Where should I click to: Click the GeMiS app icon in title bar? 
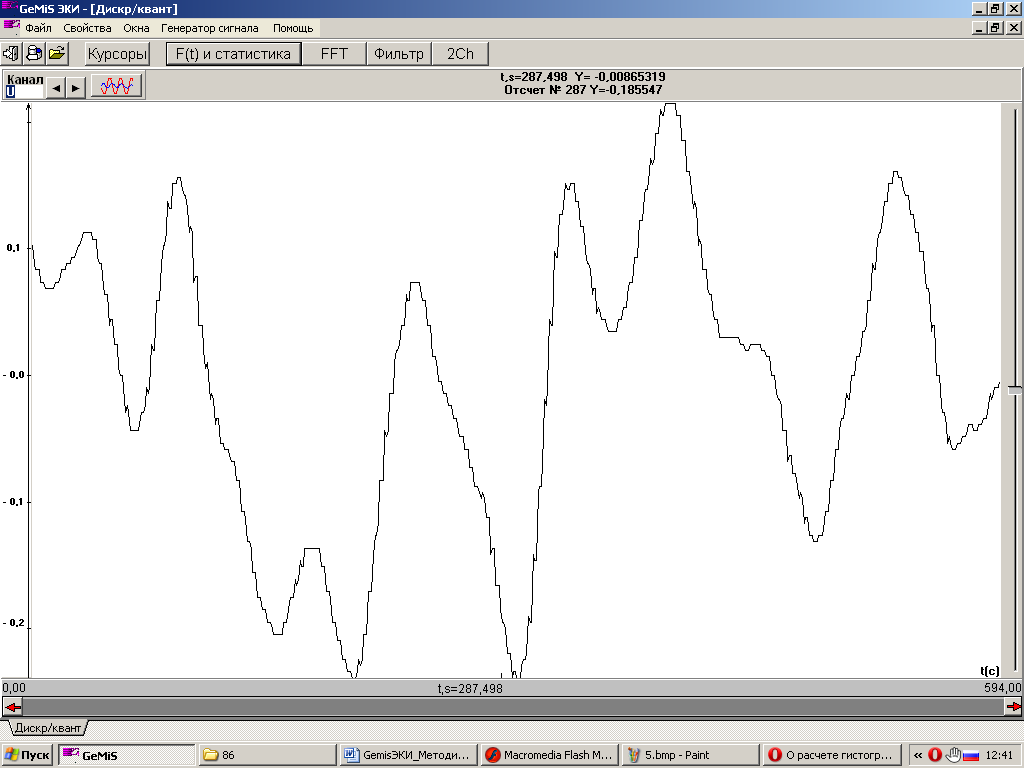click(x=8, y=8)
